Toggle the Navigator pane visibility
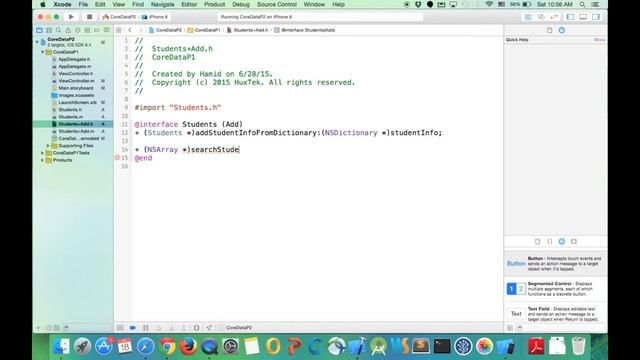The height and width of the screenshot is (360, 640). point(571,17)
